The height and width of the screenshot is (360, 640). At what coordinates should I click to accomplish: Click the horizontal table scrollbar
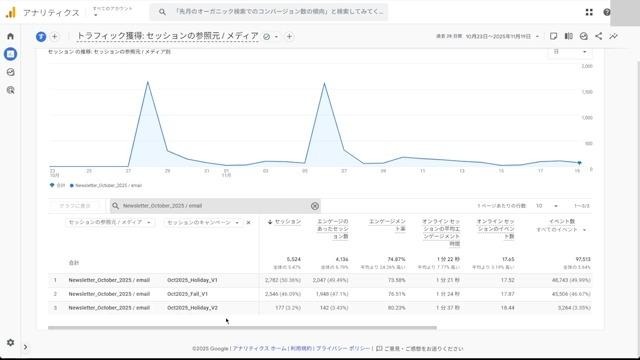click(x=242, y=327)
